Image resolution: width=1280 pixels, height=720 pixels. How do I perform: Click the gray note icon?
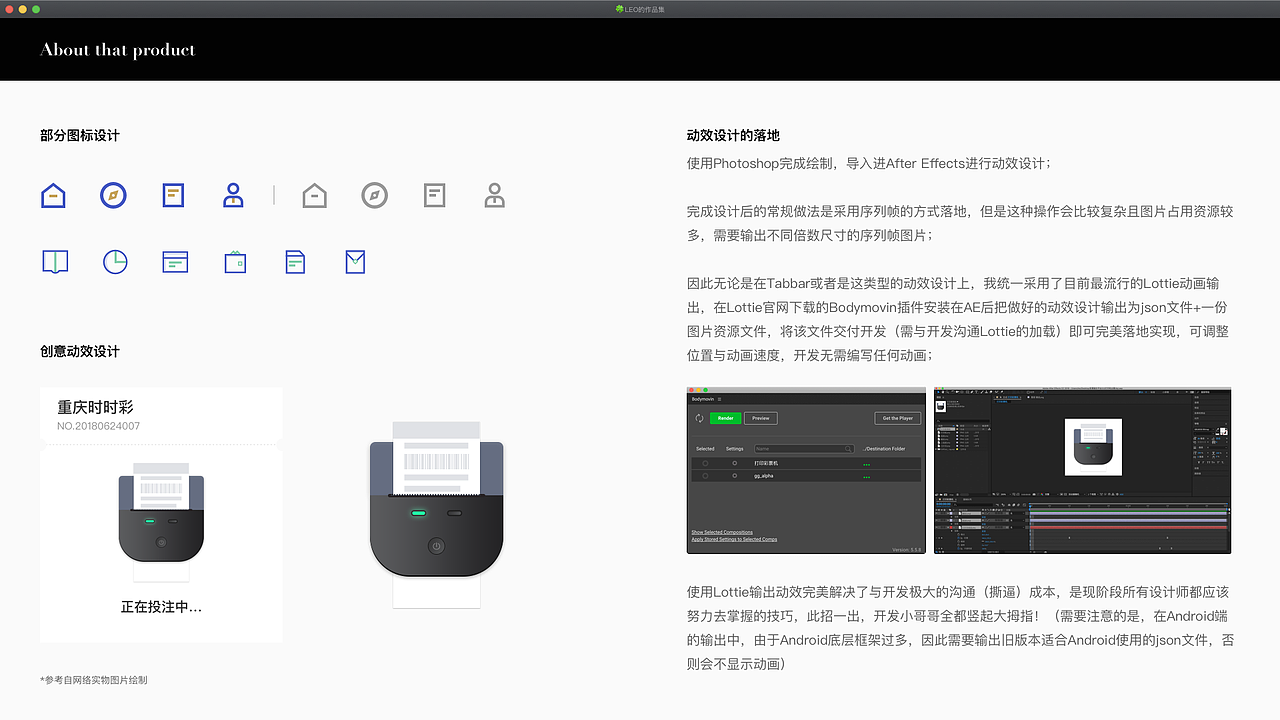coord(435,195)
